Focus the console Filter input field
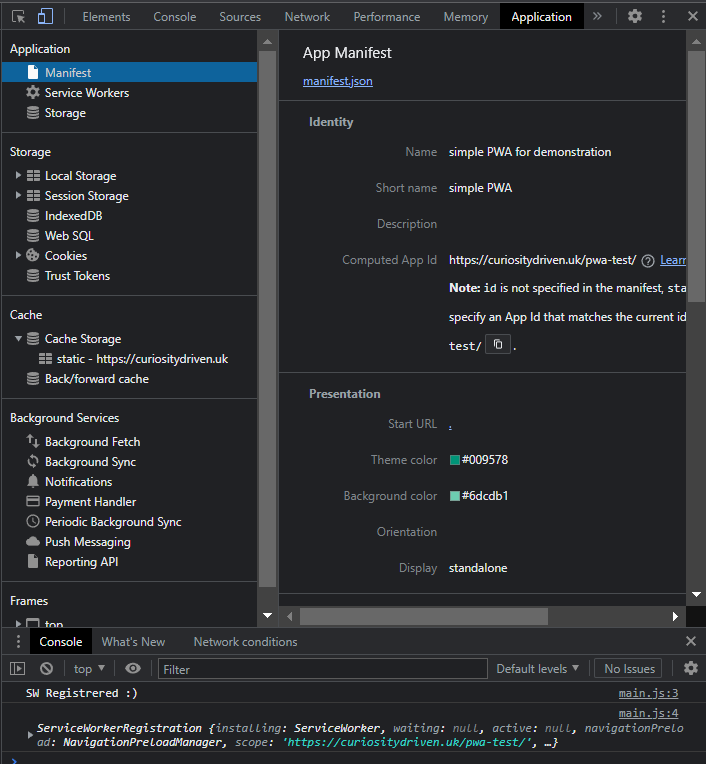706x764 pixels. [x=323, y=669]
